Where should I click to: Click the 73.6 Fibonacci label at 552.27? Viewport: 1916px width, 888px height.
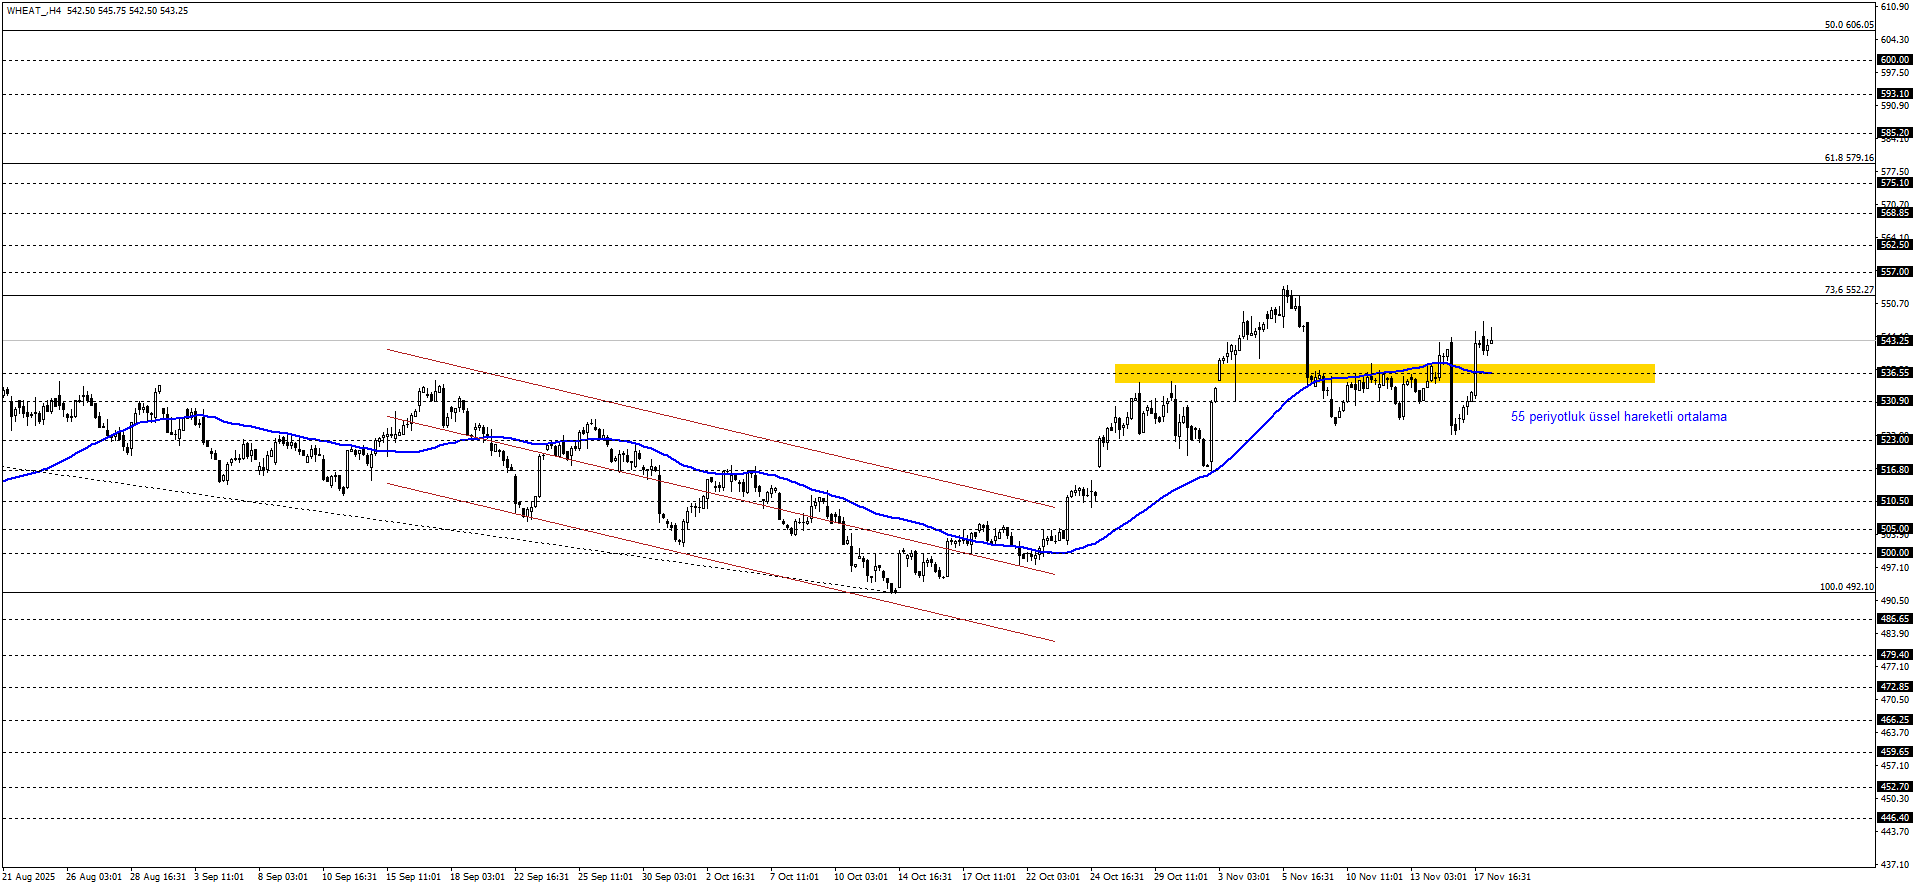click(x=1848, y=290)
